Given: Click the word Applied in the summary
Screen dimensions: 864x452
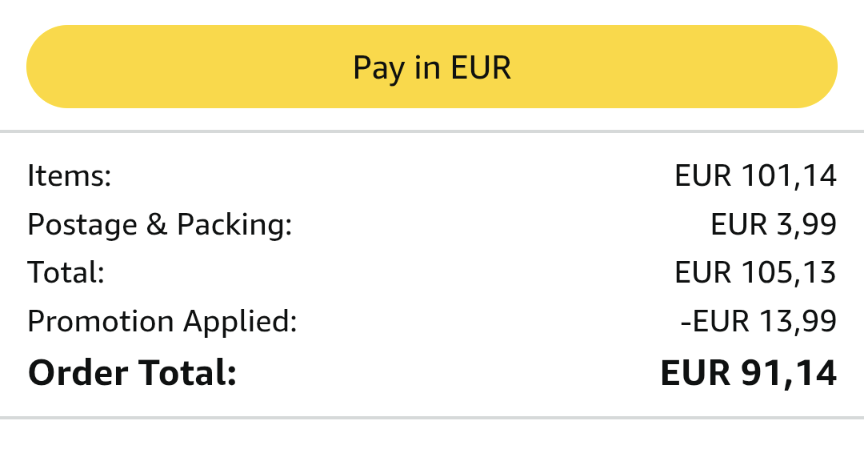Looking at the screenshot, I should point(240,321).
